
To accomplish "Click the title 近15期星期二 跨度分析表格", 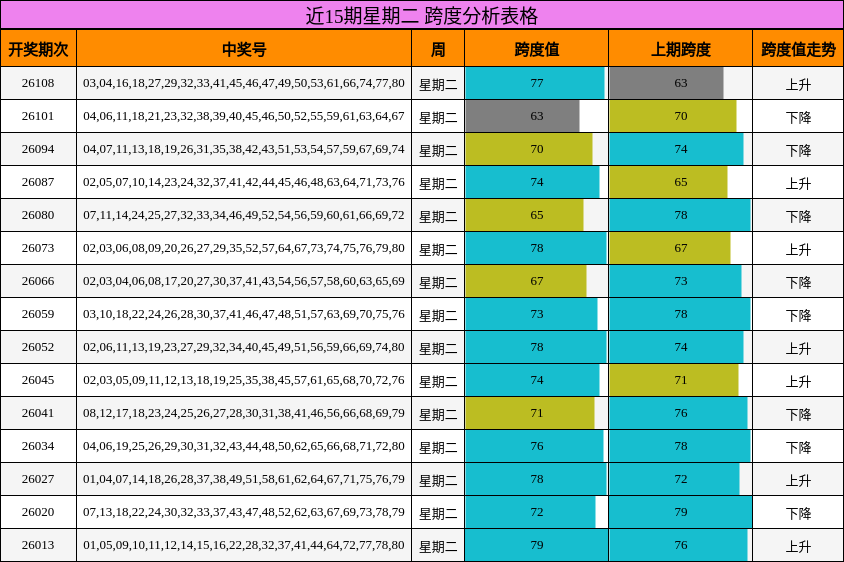I will (421, 16).
